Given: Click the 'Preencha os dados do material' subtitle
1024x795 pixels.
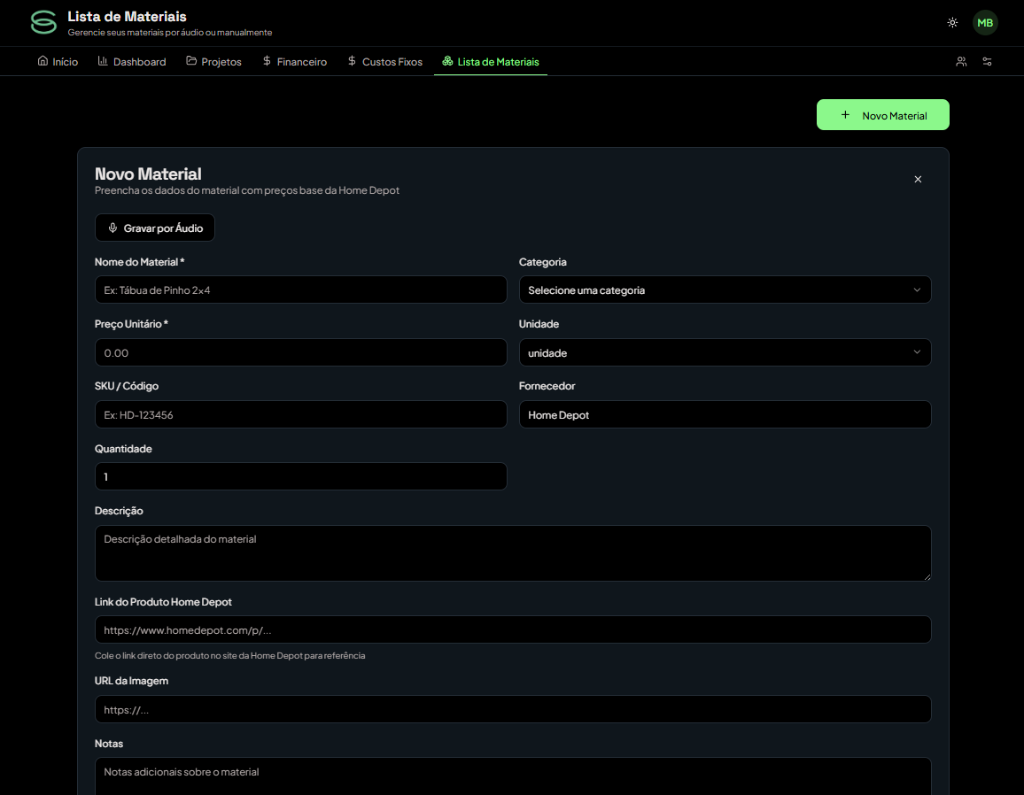Looking at the screenshot, I should pos(247,190).
